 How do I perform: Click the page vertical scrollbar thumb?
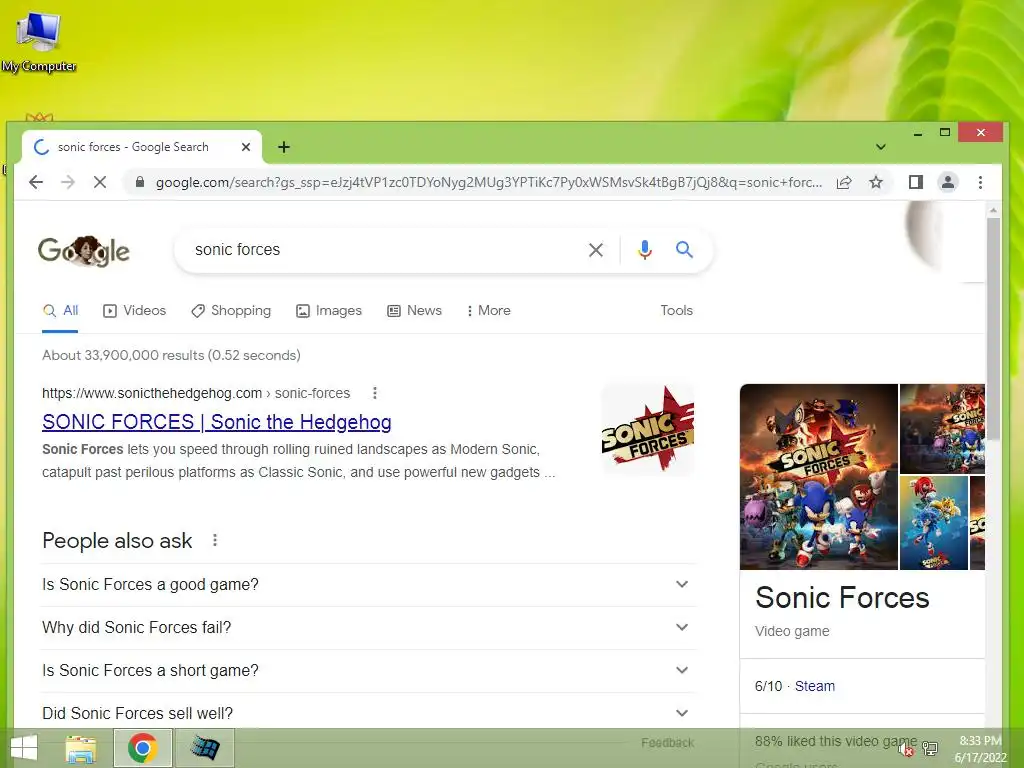point(993,328)
